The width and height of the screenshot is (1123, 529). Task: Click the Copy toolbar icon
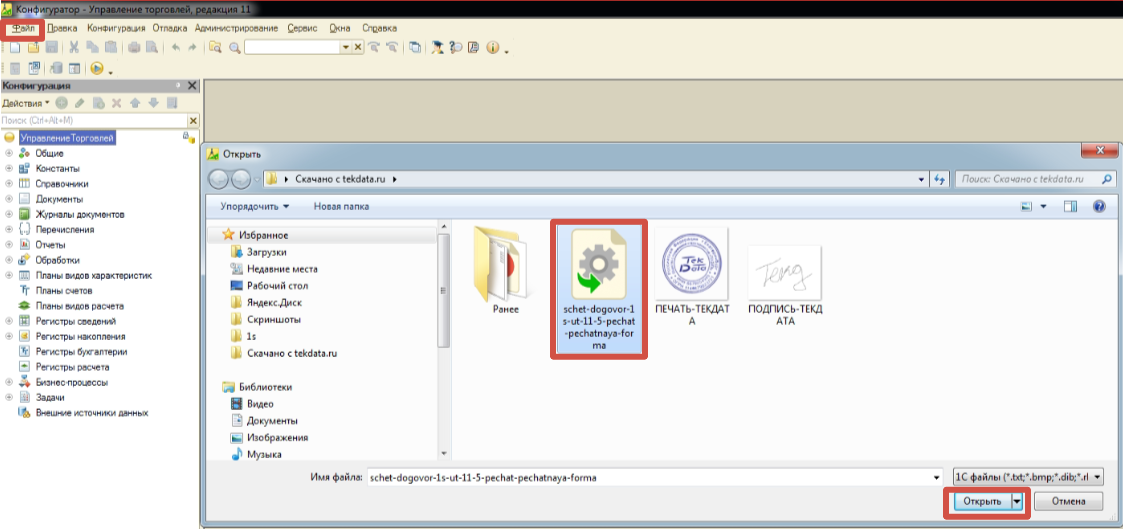click(92, 47)
